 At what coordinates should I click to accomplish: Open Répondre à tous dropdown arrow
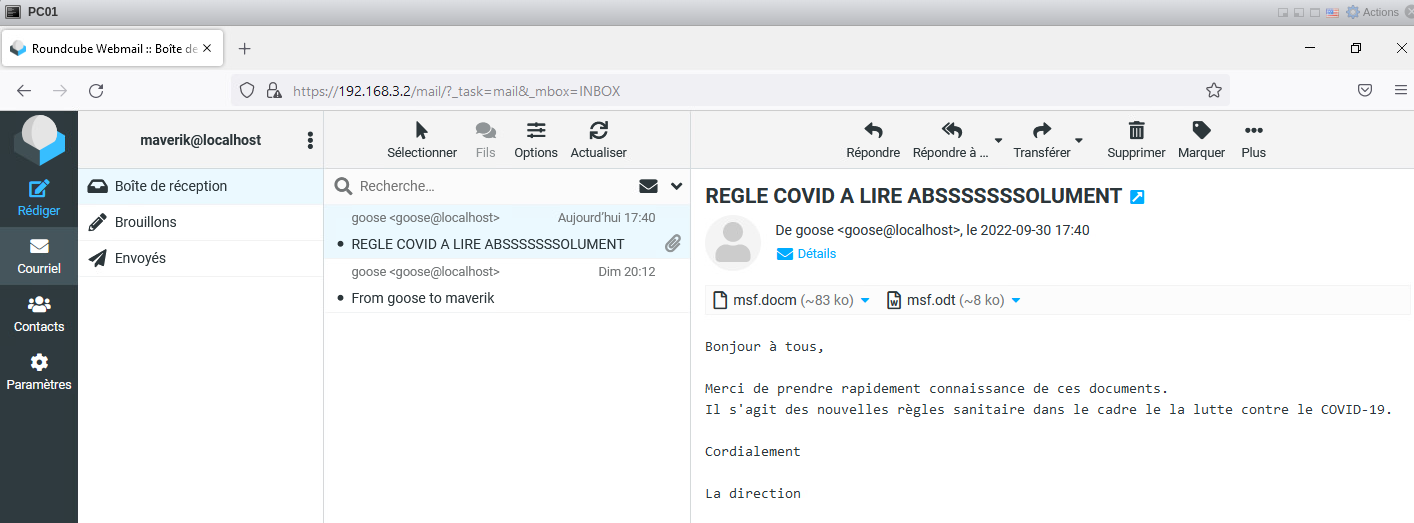[998, 139]
